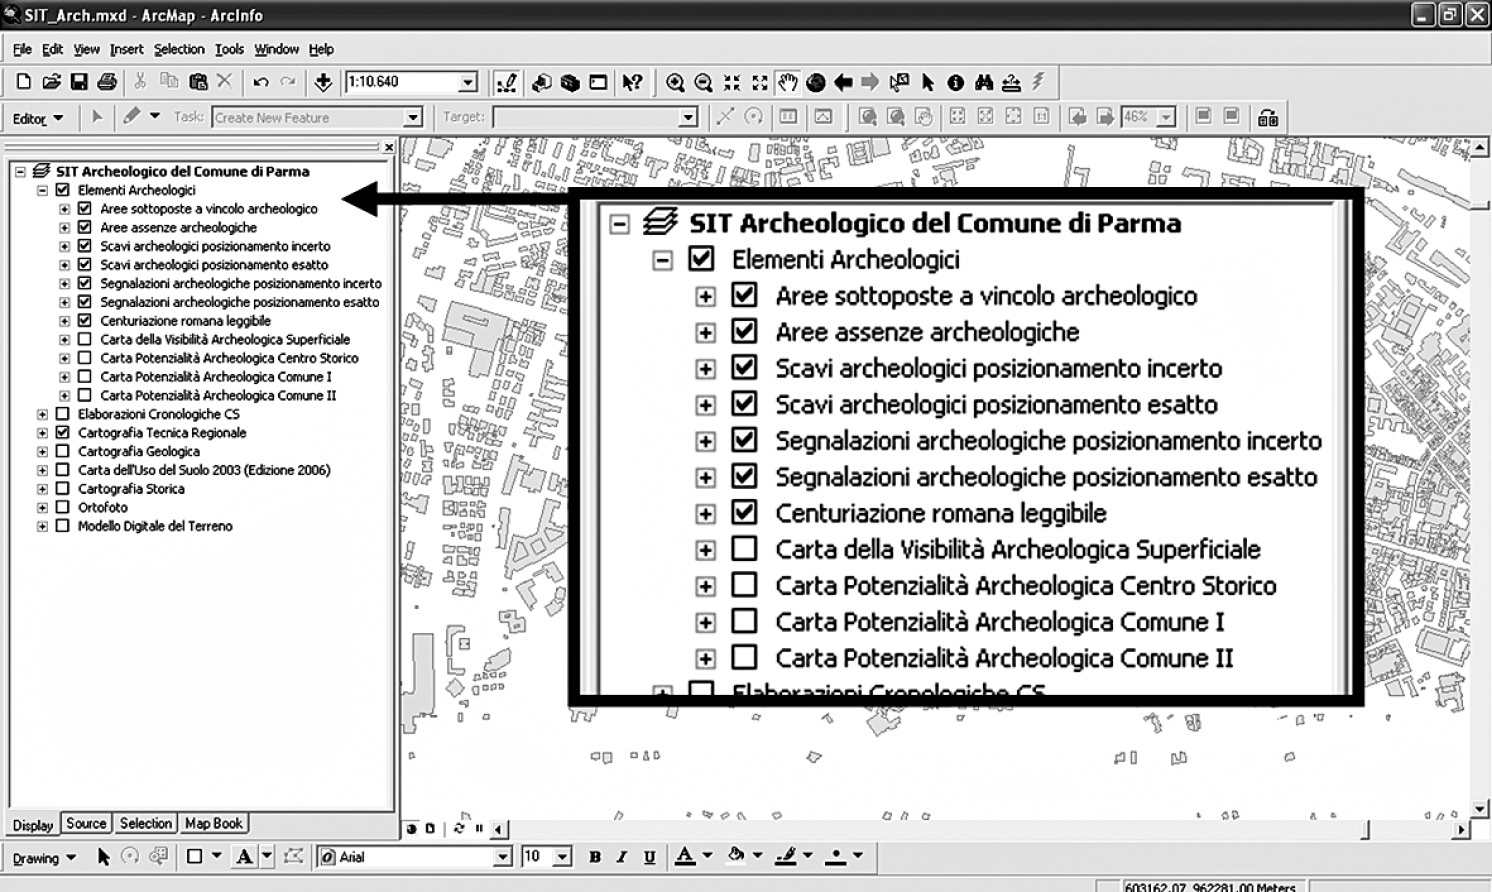Select the Pan hand tool
The height and width of the screenshot is (892, 1492).
[x=788, y=82]
